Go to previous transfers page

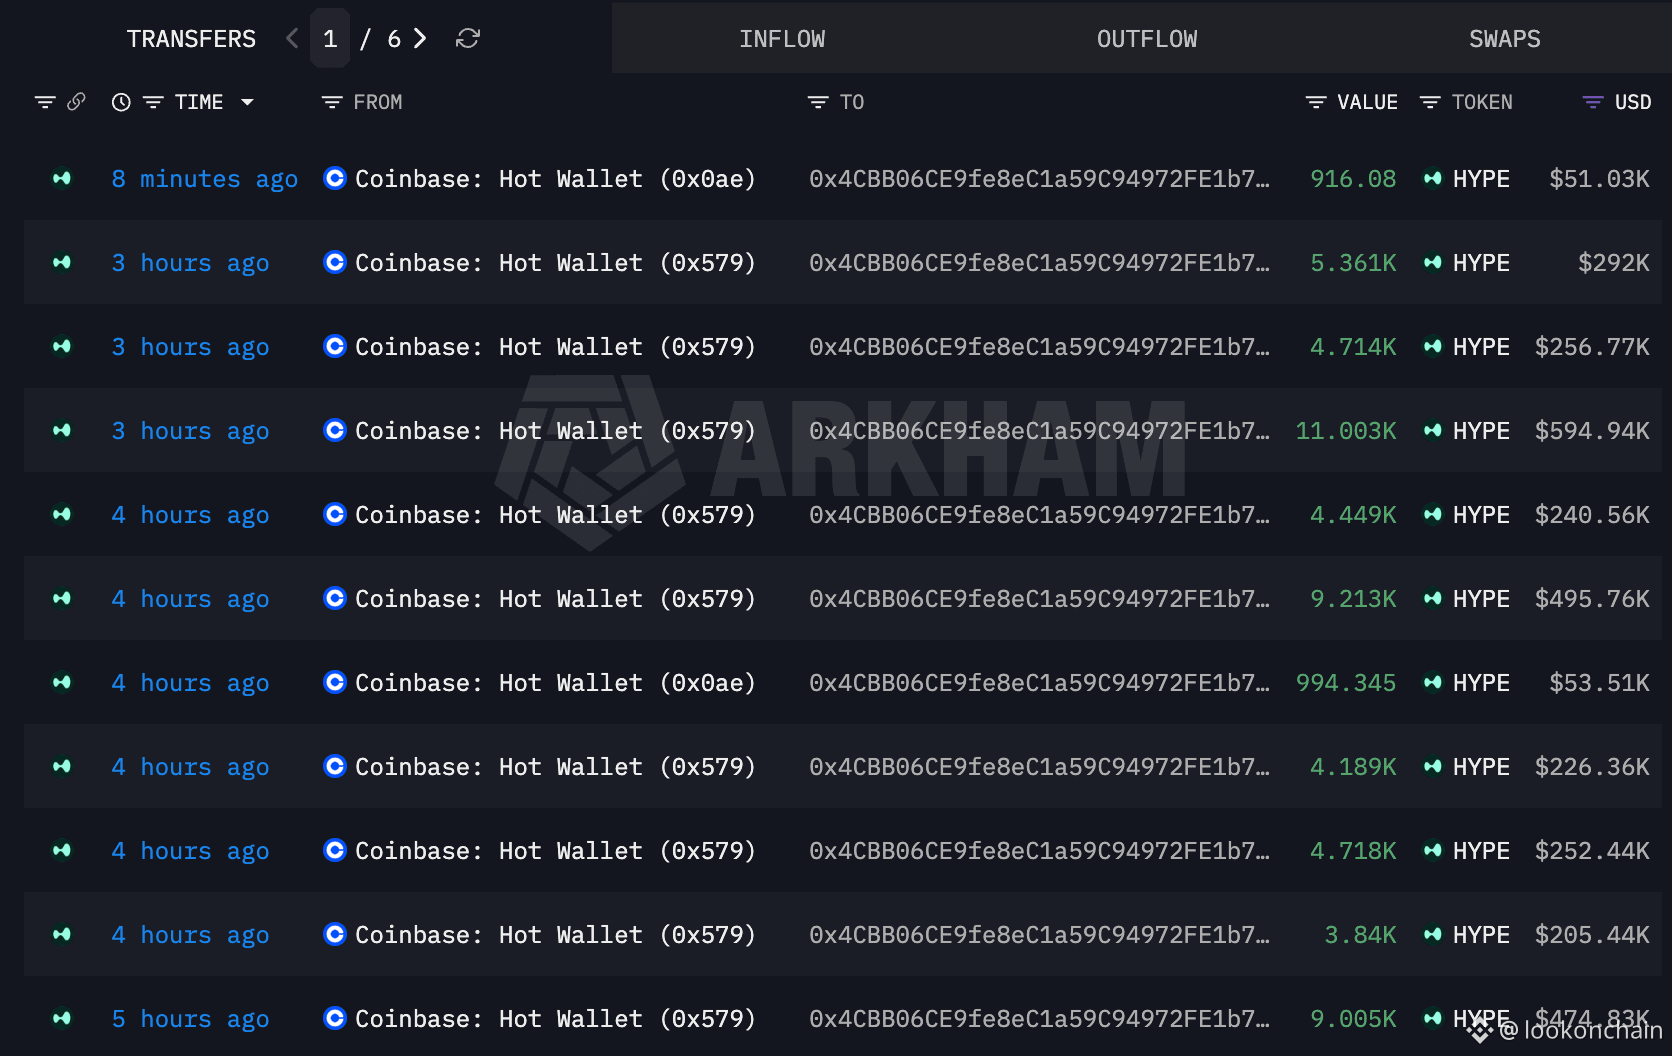pos(292,38)
